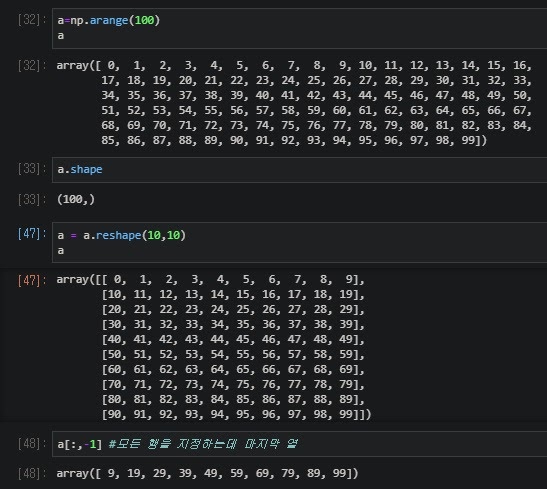Image resolution: width=547 pixels, height=489 pixels.
Task: Click the Korean comment in cell 48
Action: click(x=203, y=444)
